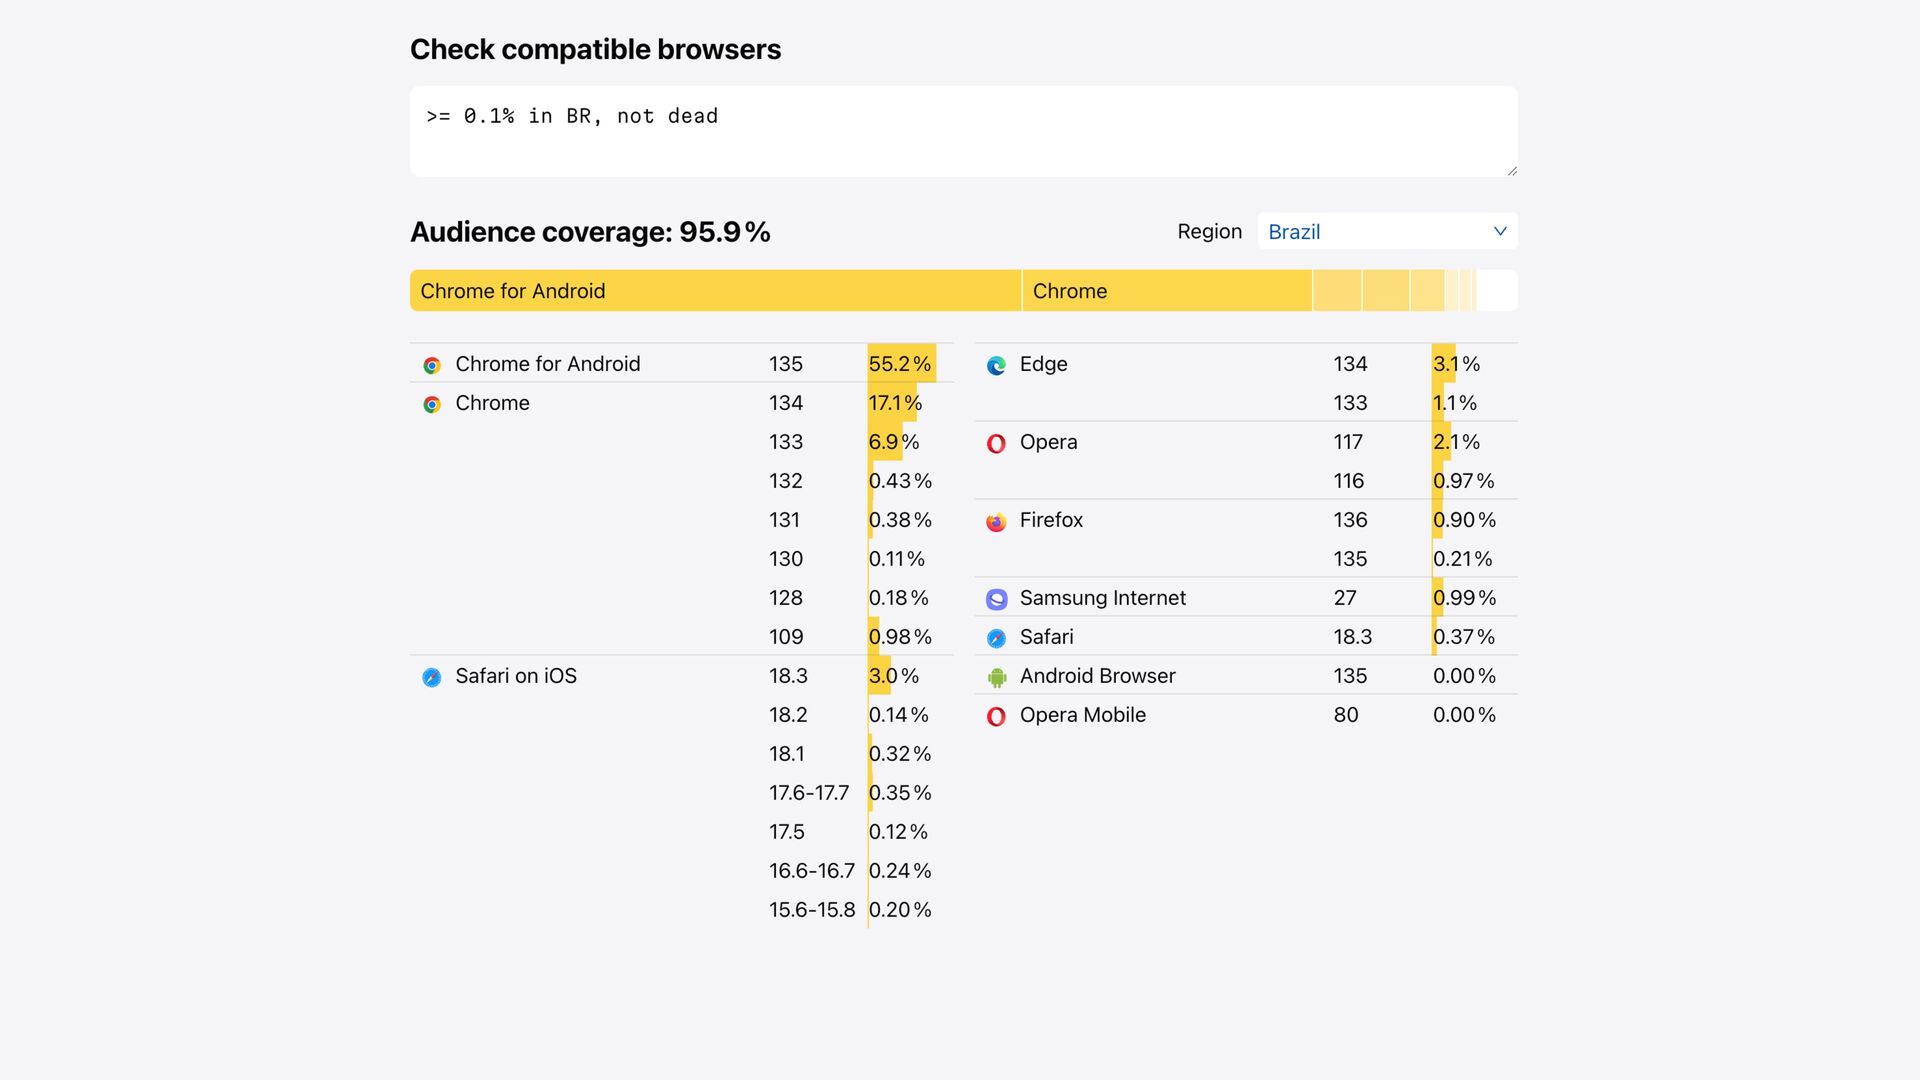Click the Opera browser icon
The height and width of the screenshot is (1080, 1920).
[x=996, y=444]
